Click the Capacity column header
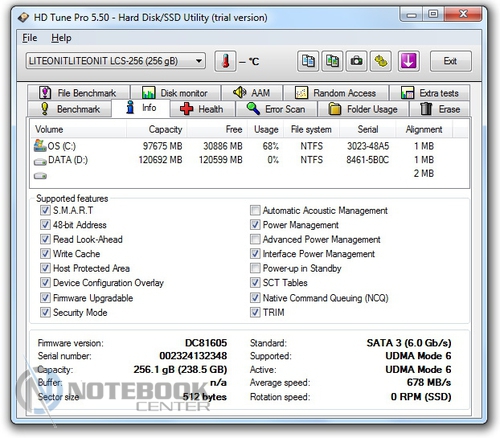The width and height of the screenshot is (500, 438). (156, 129)
